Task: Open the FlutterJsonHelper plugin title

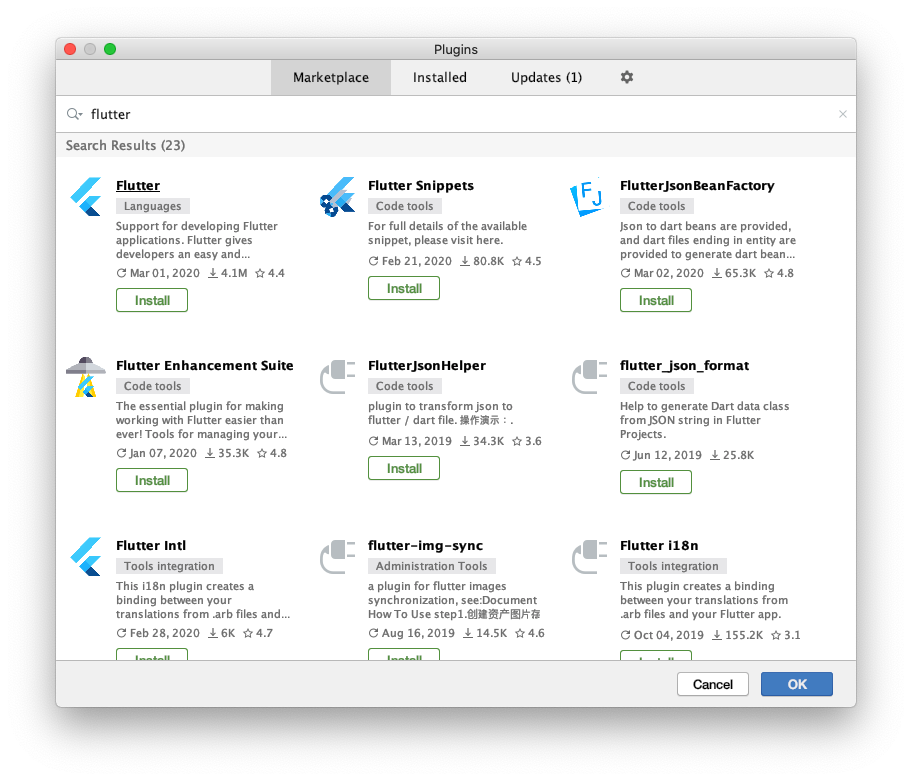Action: (427, 365)
